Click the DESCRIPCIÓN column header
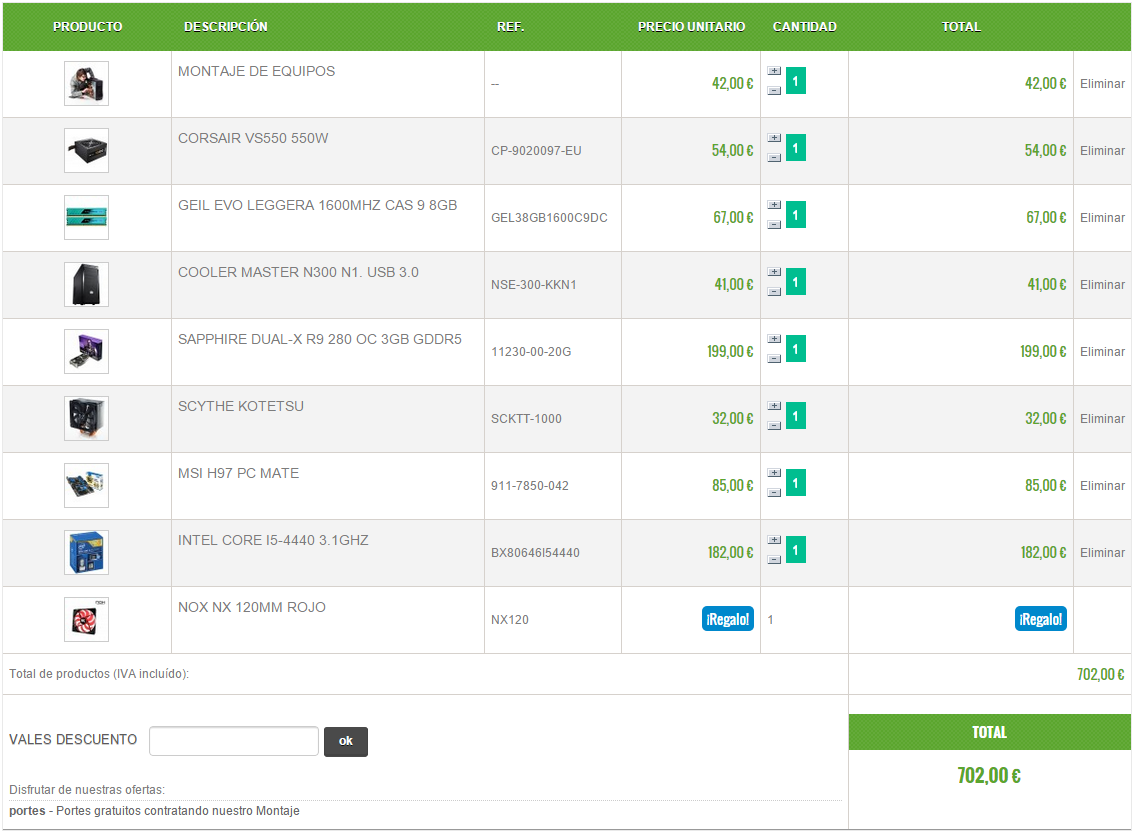Image resolution: width=1137 pixels, height=835 pixels. click(x=226, y=27)
